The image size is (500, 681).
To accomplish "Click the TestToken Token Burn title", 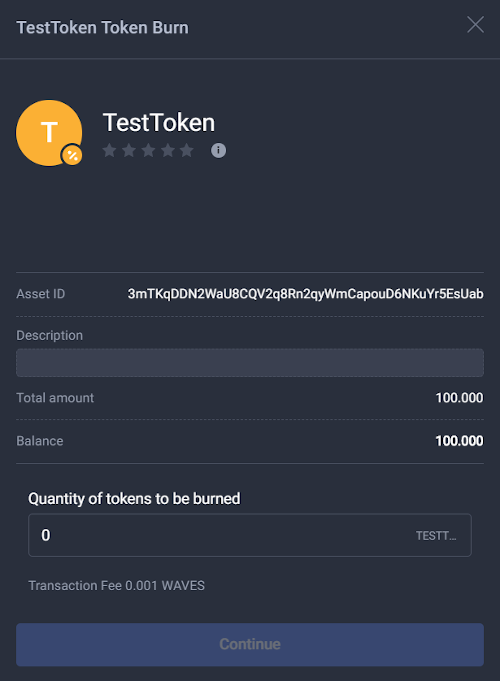I will point(103,27).
